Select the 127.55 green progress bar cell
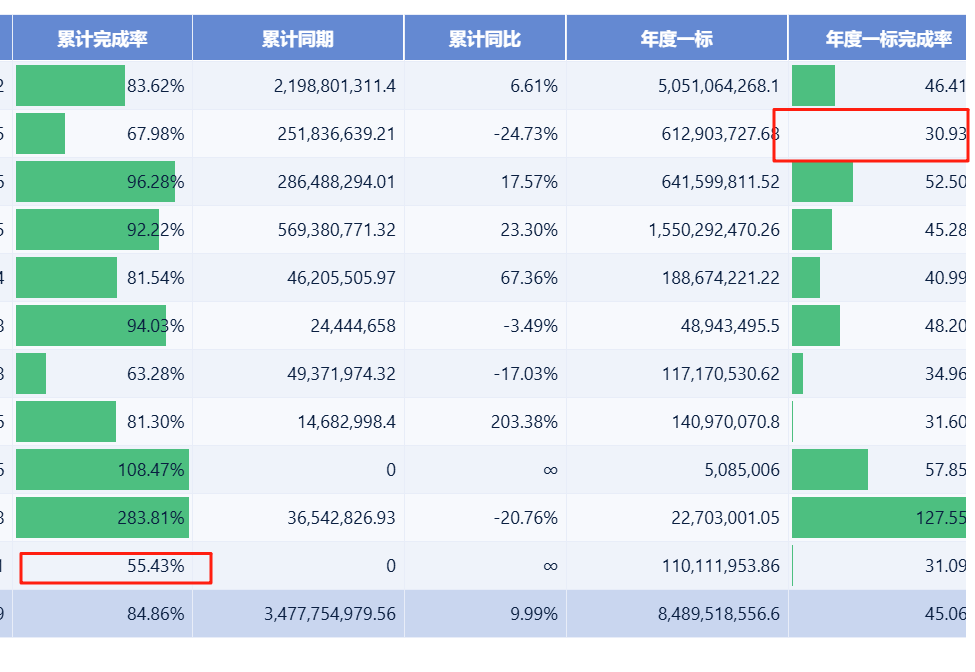 [880, 518]
